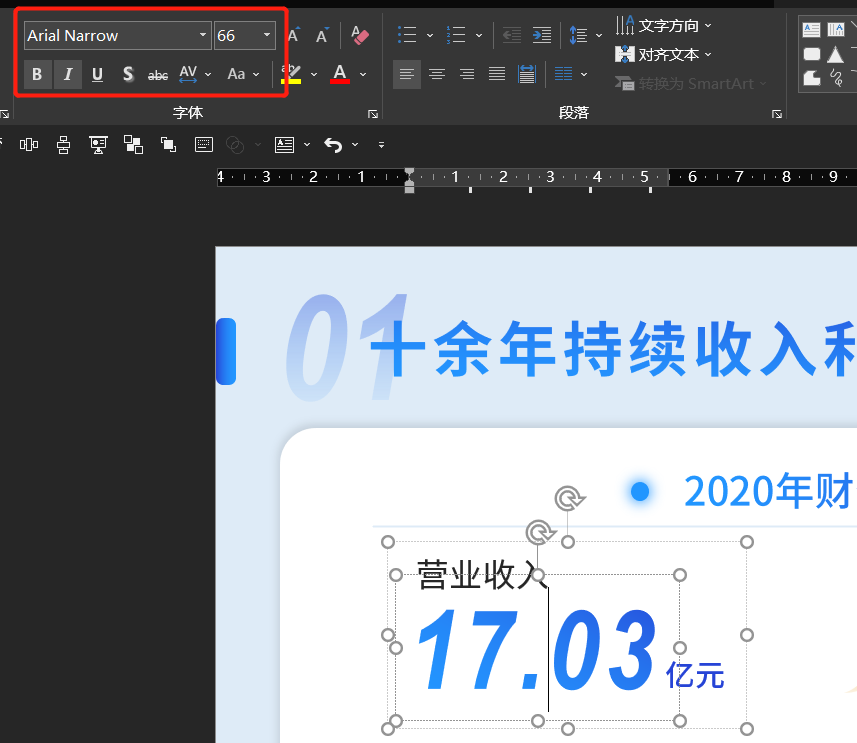Toggle Strikethrough (abc) formatting
The image size is (857, 743).
point(158,75)
